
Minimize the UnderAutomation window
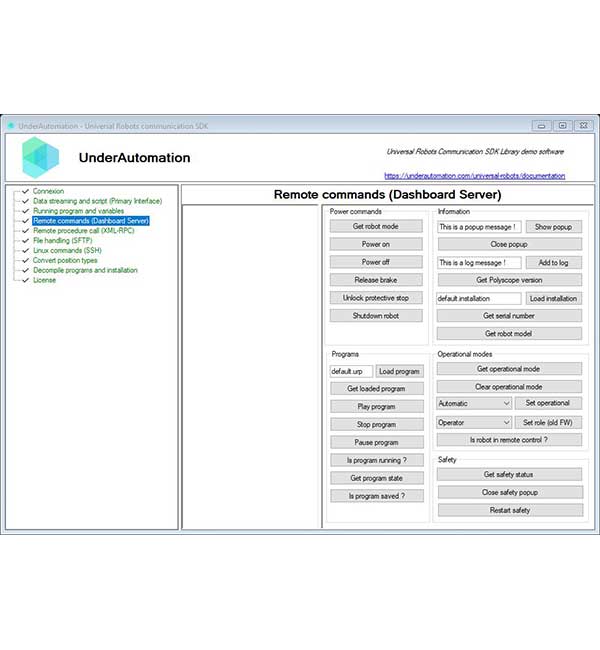(541, 126)
